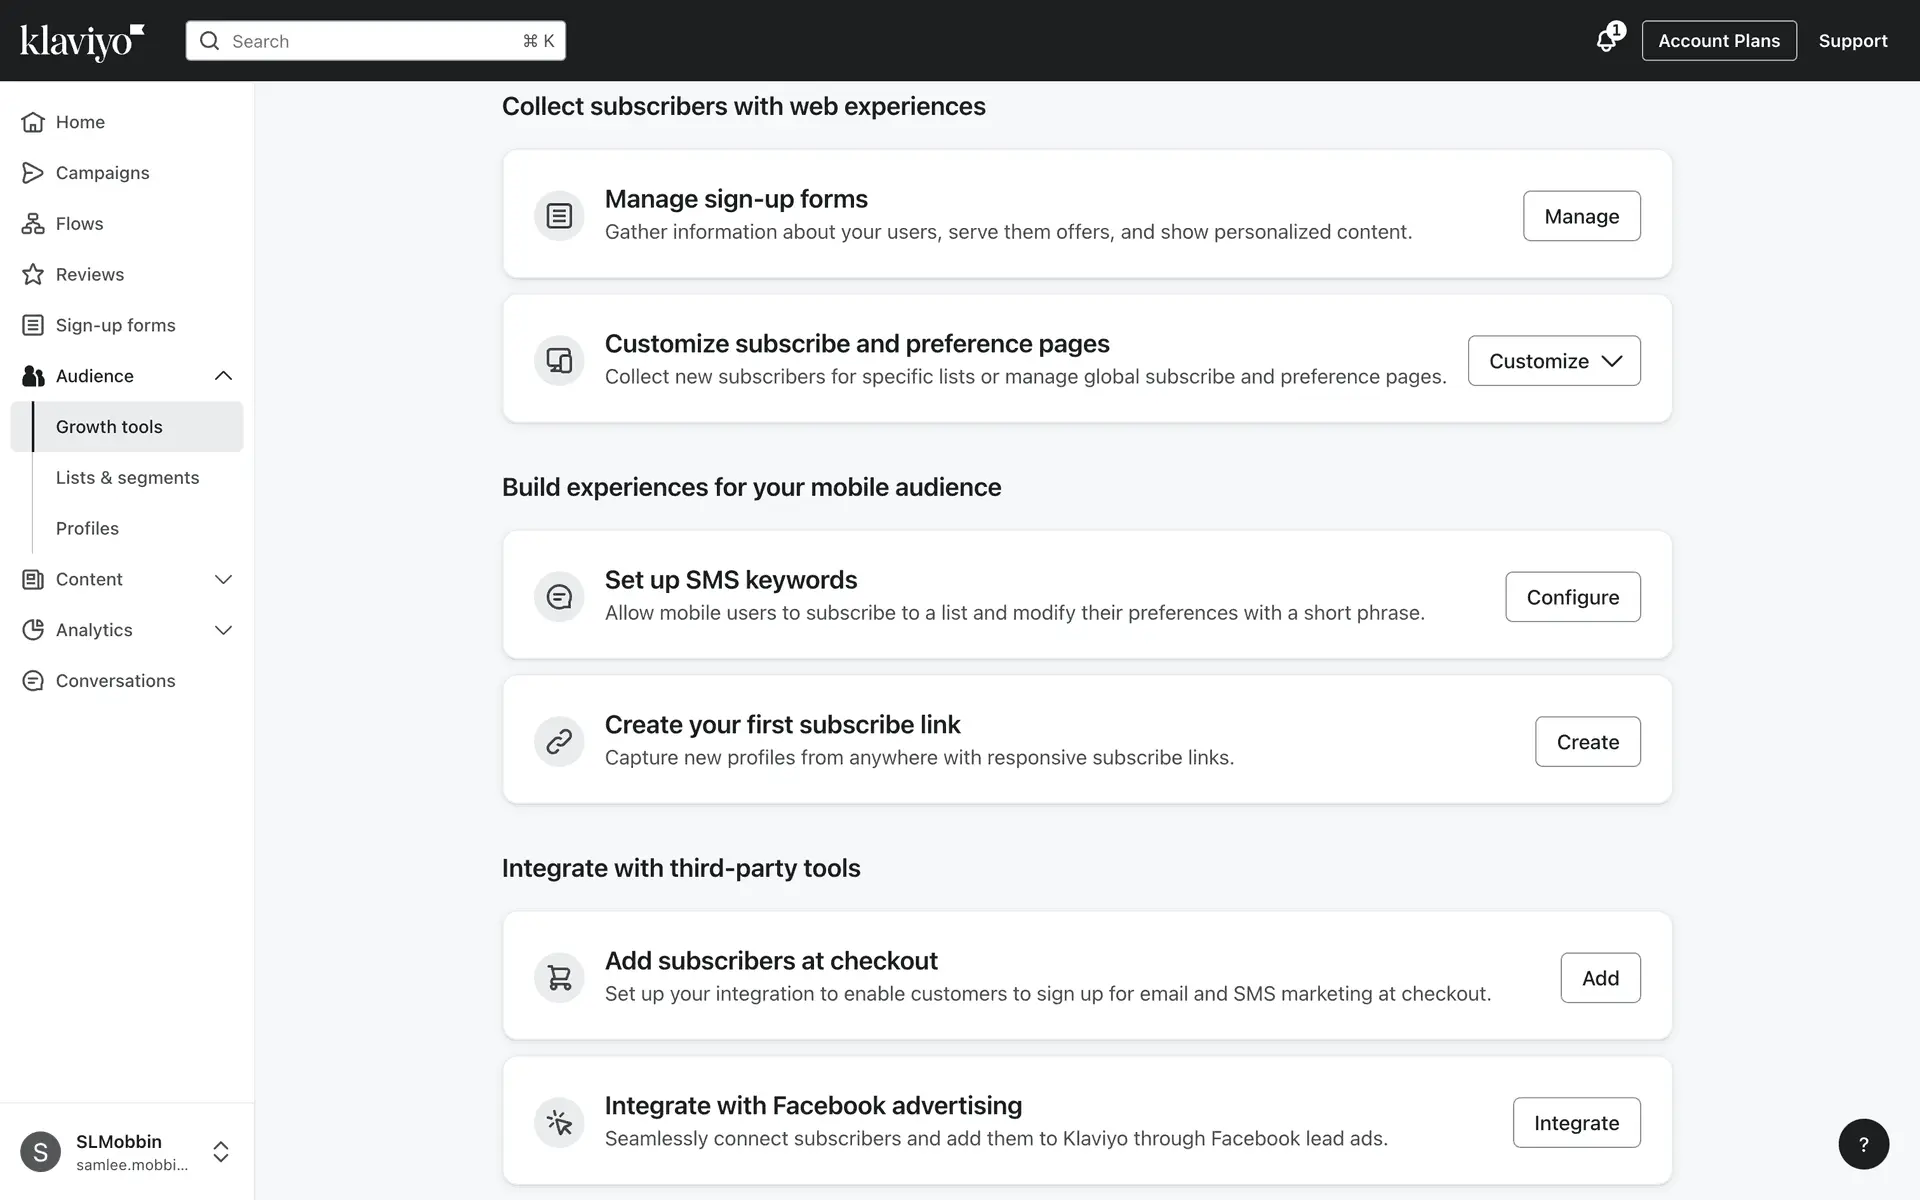Screen dimensions: 1920x1200
Task: Collapse the Audience section chevron
Action: pyautogui.click(x=223, y=376)
